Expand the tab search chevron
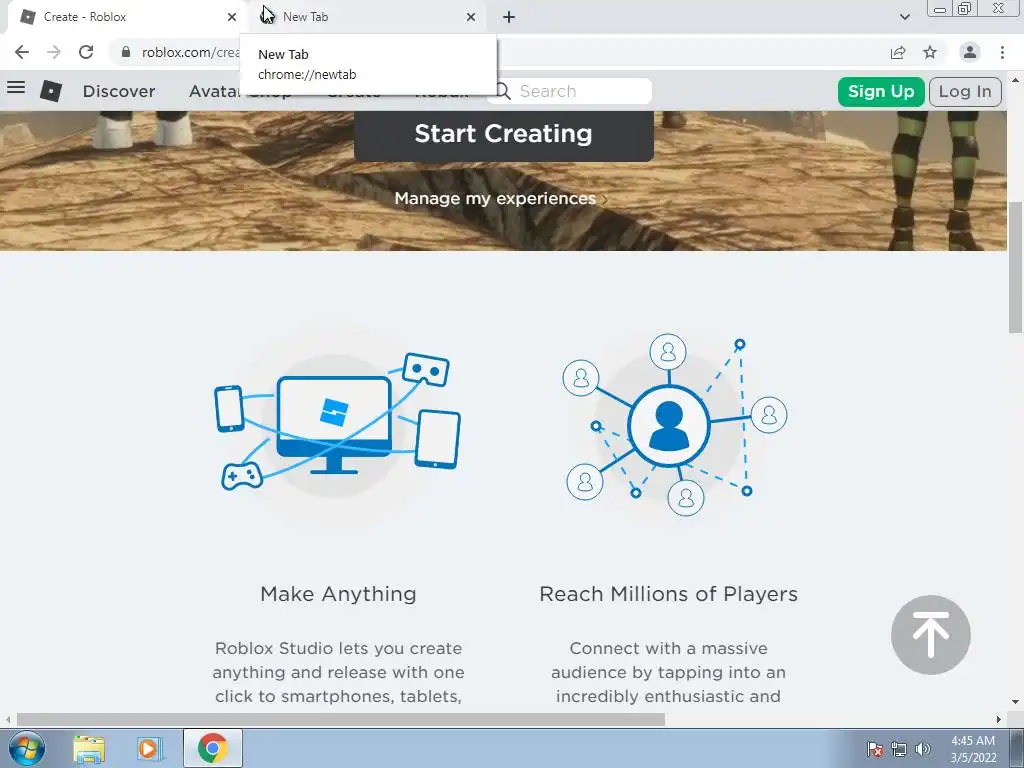This screenshot has height=768, width=1024. (904, 17)
